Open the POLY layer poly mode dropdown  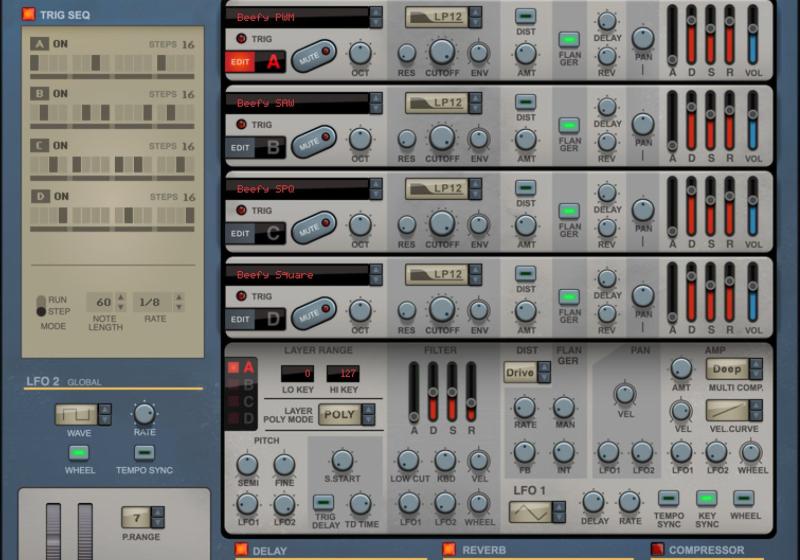pyautogui.click(x=347, y=415)
